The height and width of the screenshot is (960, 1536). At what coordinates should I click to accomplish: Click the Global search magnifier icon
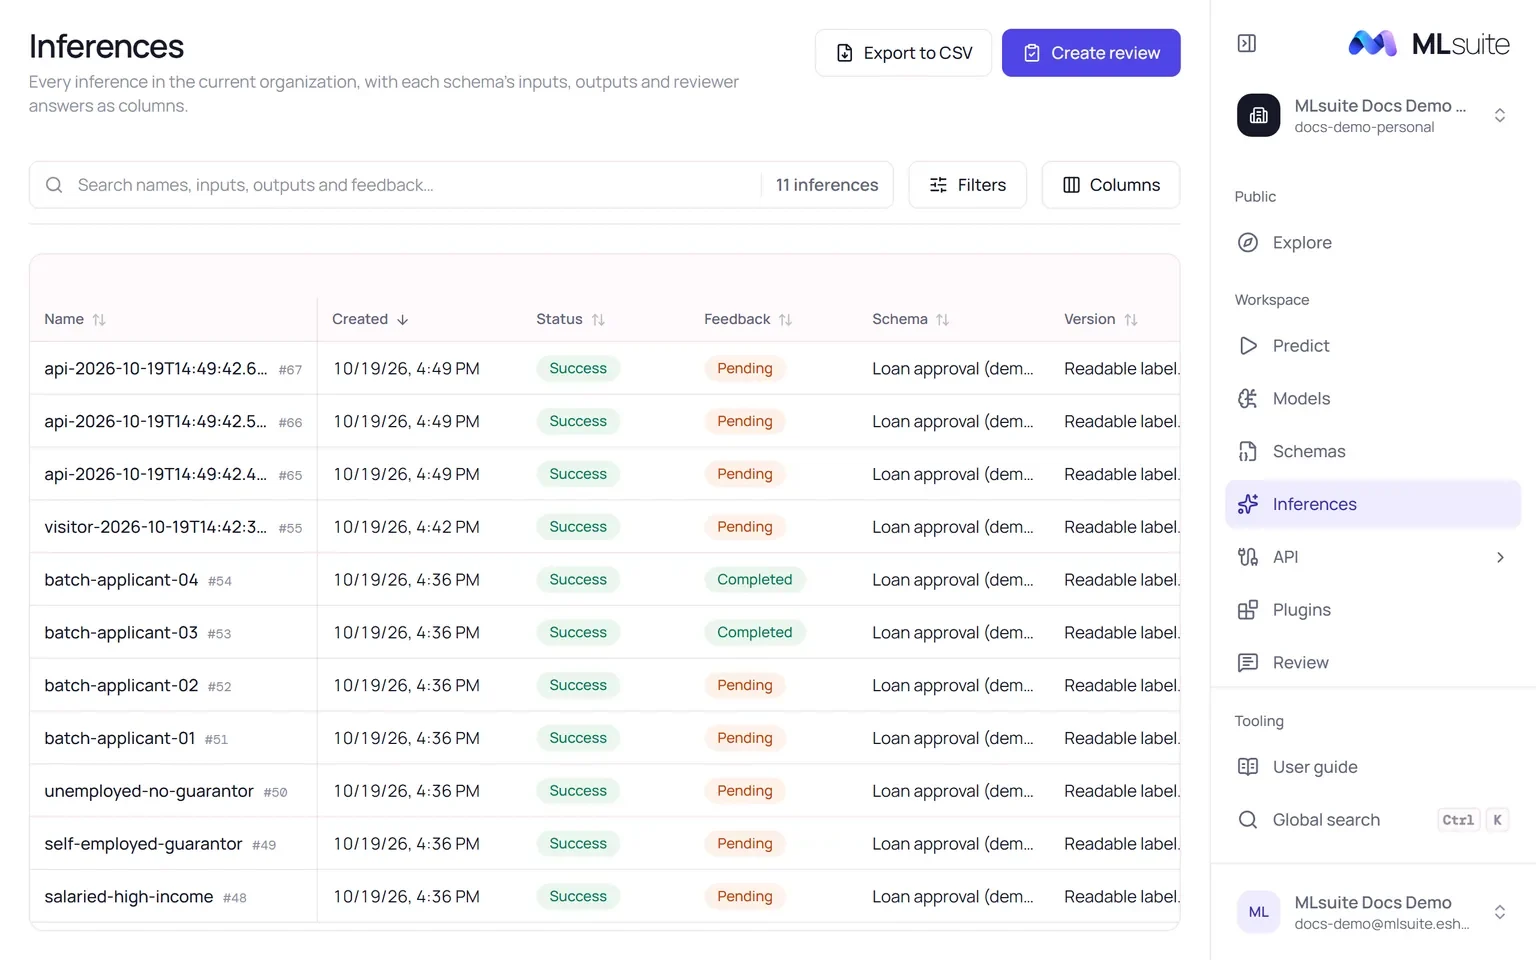click(1247, 820)
